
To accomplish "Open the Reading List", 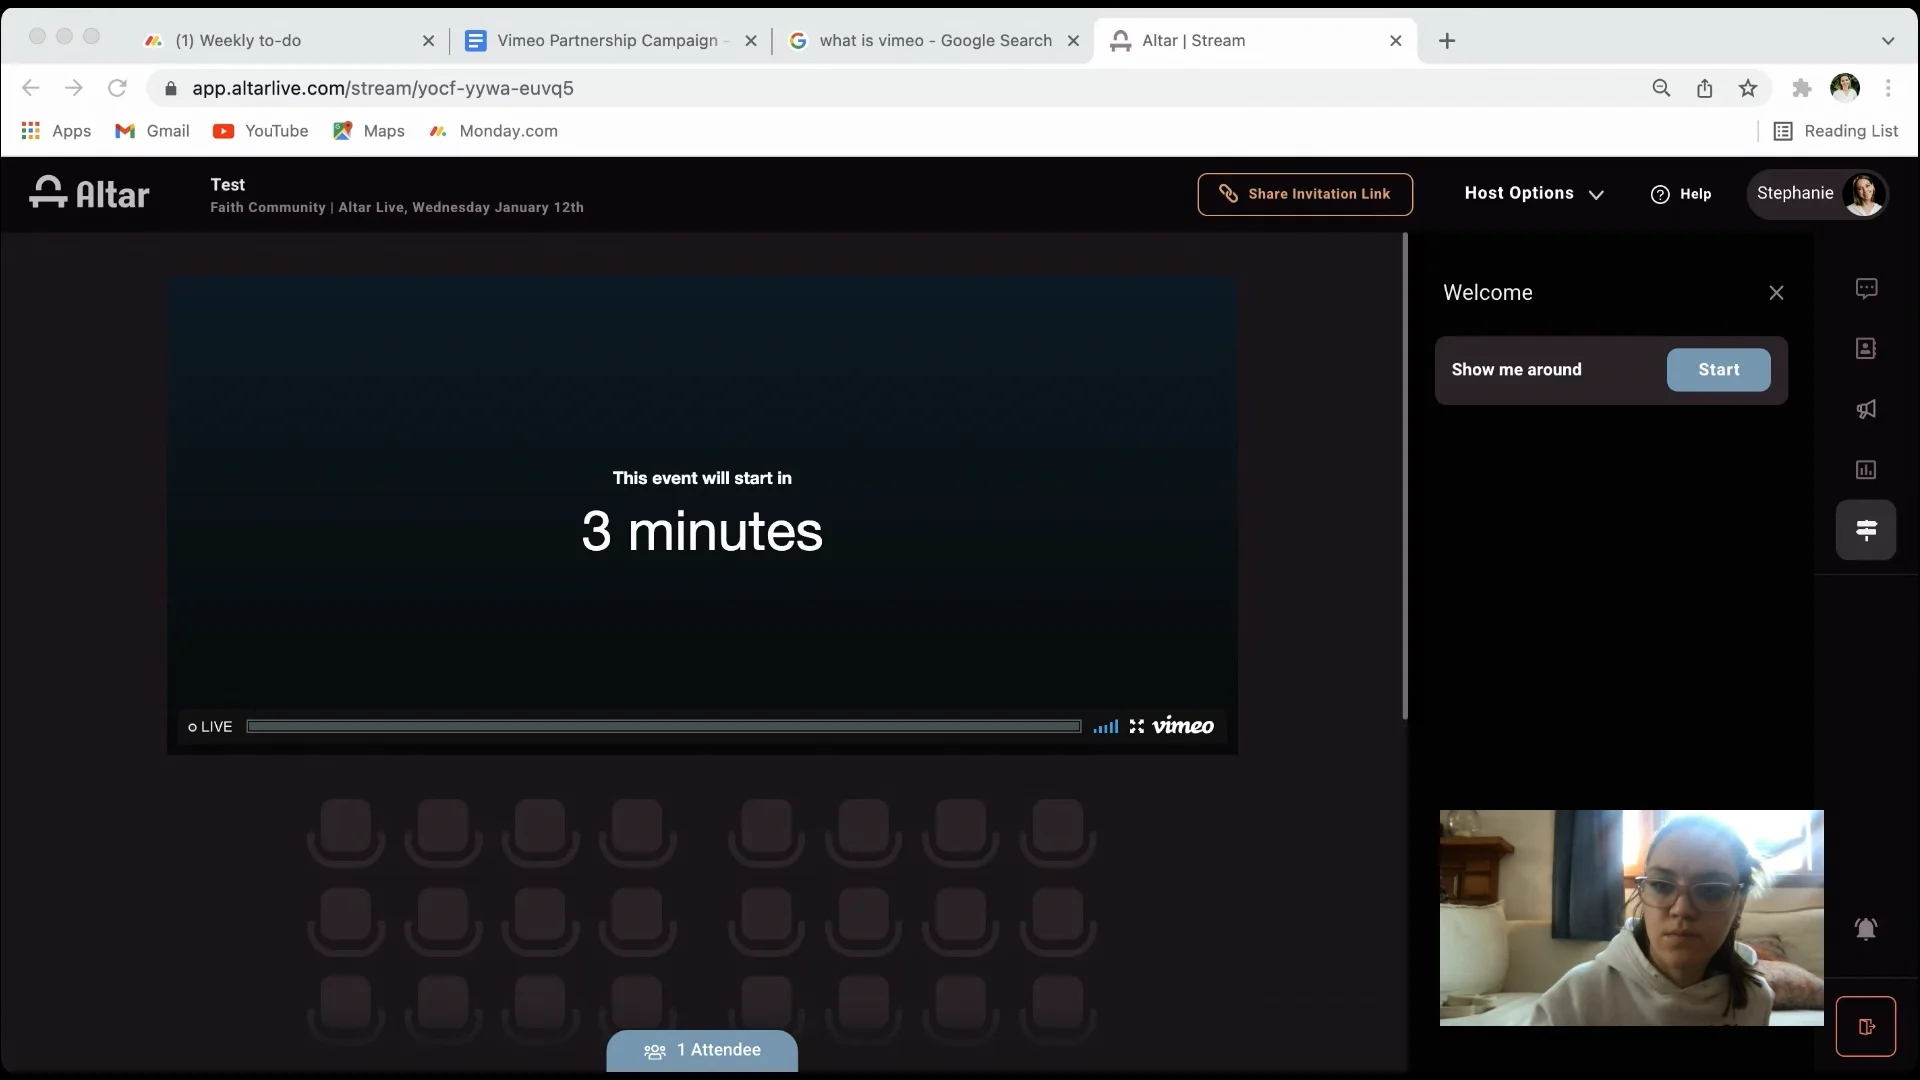I will [1835, 131].
